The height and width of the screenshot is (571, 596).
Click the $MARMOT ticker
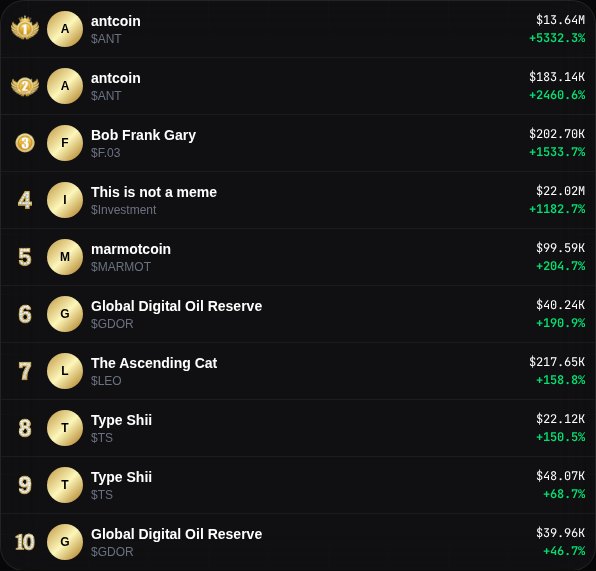tap(121, 267)
